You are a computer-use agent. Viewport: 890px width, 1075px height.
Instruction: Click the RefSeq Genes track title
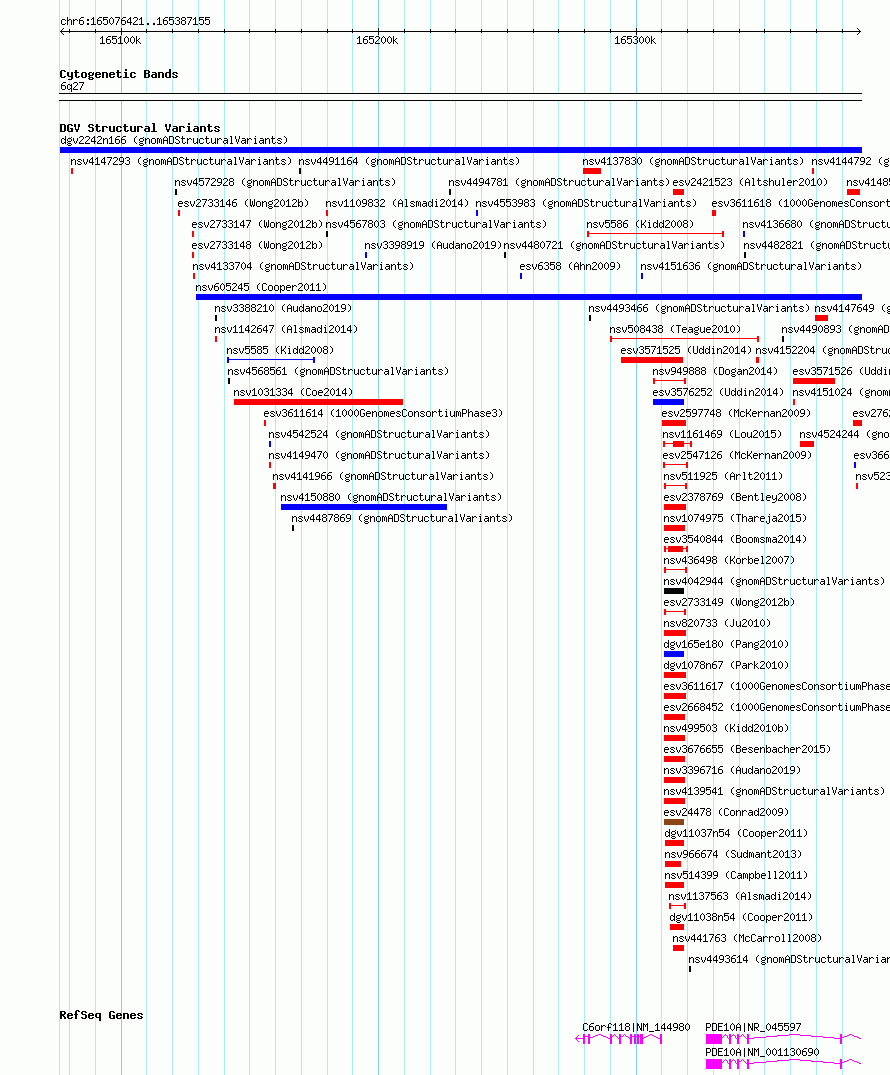point(101,1015)
